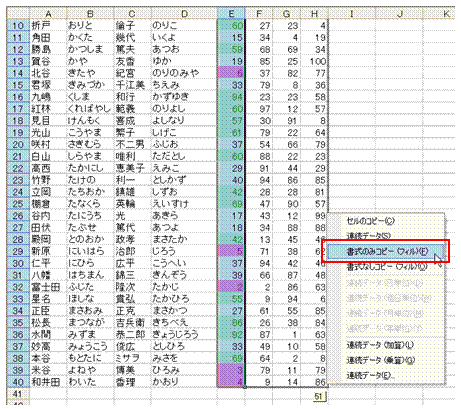This screenshot has width=461, height=409.
Task: Select column J header
Action: click(399, 14)
